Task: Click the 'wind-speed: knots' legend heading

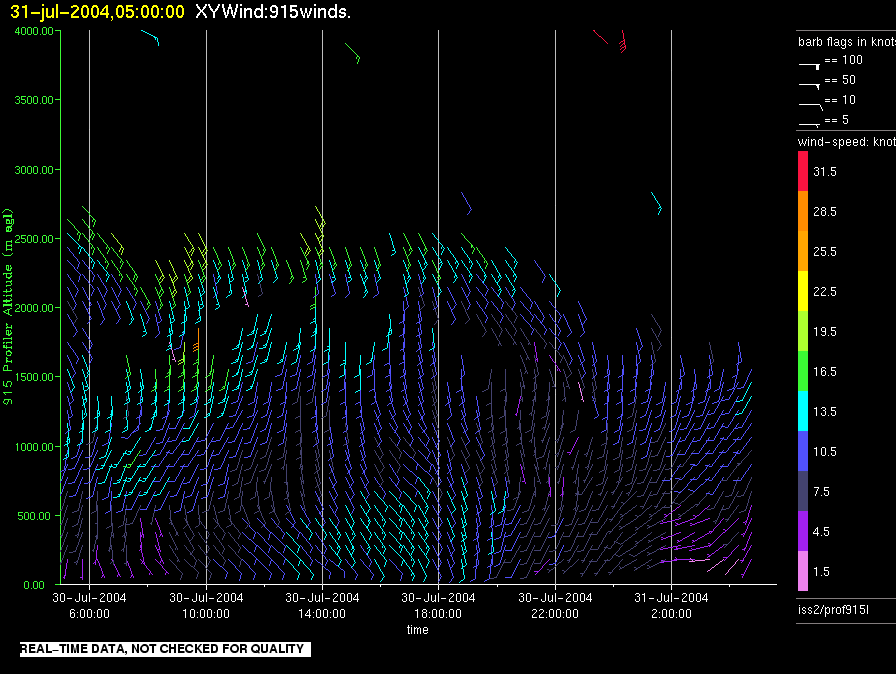Action: pyautogui.click(x=847, y=142)
